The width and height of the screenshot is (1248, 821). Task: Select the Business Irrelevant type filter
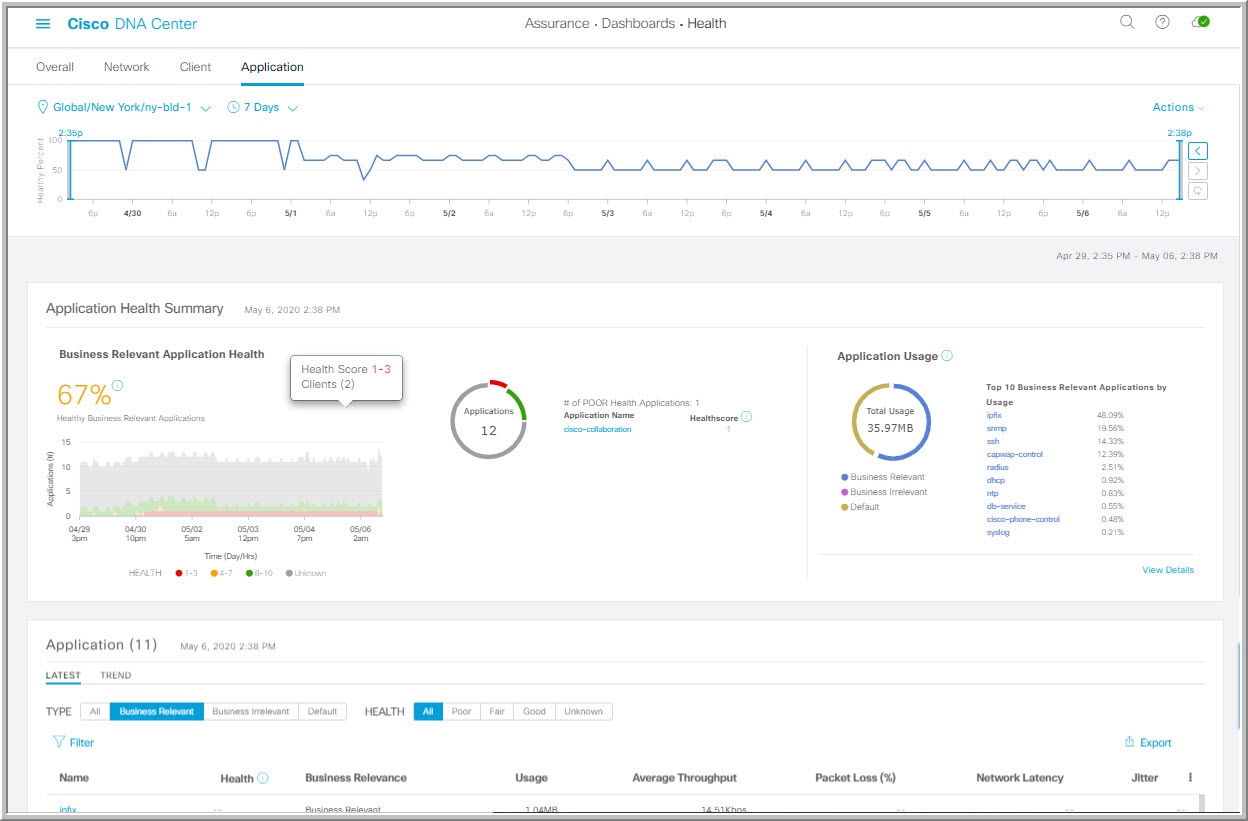(251, 712)
